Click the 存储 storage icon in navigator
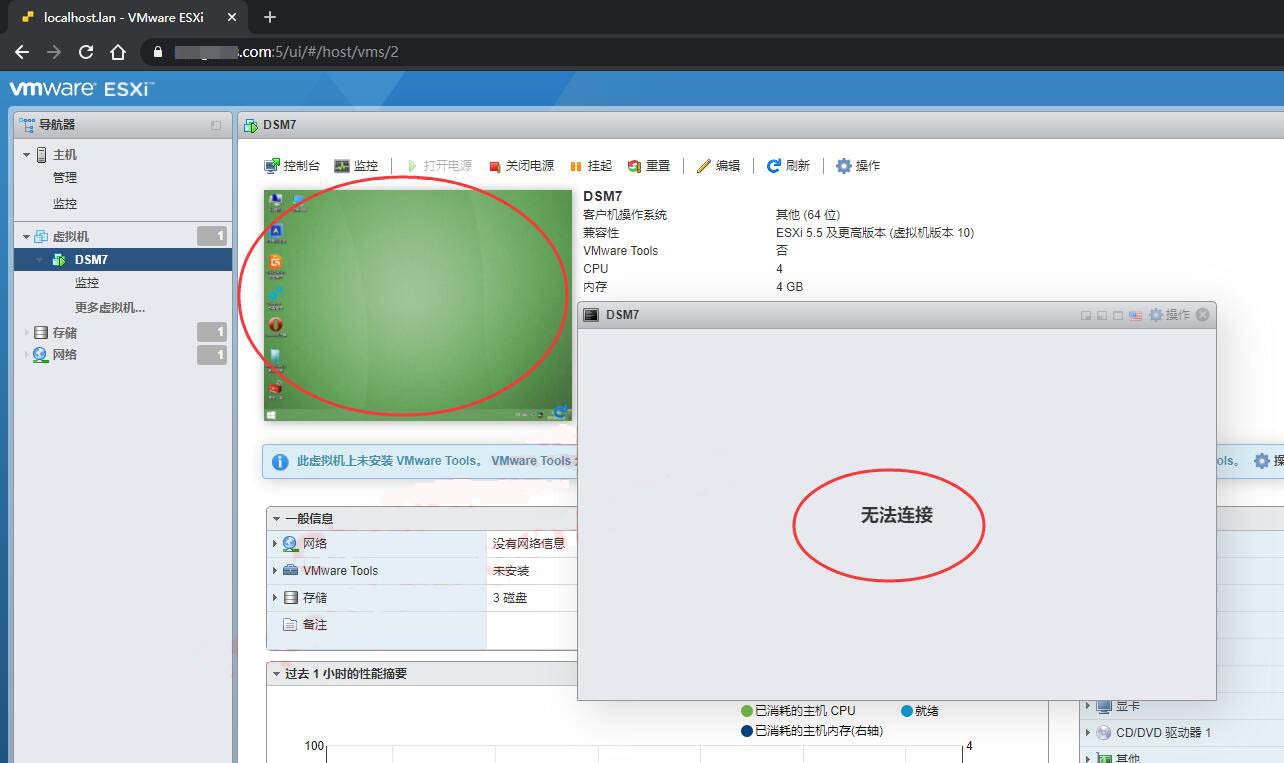 [x=41, y=333]
